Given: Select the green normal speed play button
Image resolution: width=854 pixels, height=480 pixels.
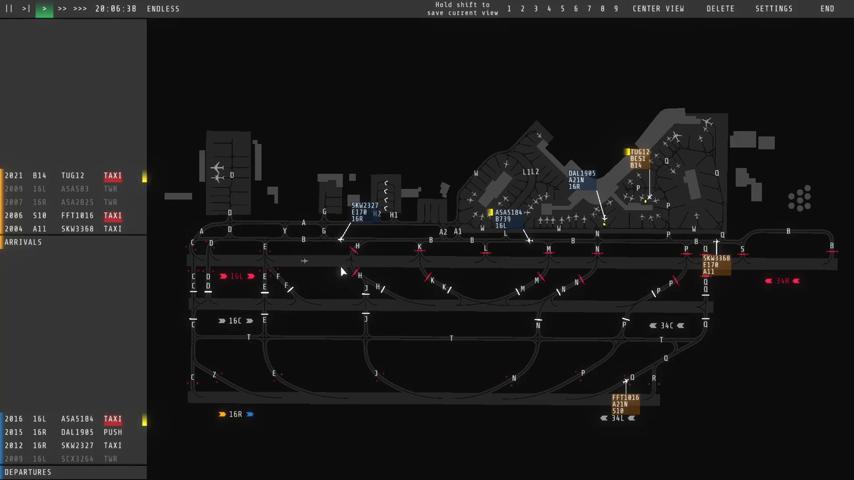Looking at the screenshot, I should click(44, 9).
